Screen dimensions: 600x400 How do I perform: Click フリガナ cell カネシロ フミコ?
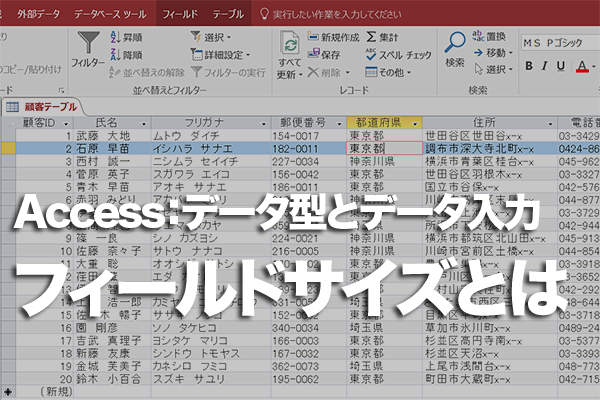coord(190,366)
